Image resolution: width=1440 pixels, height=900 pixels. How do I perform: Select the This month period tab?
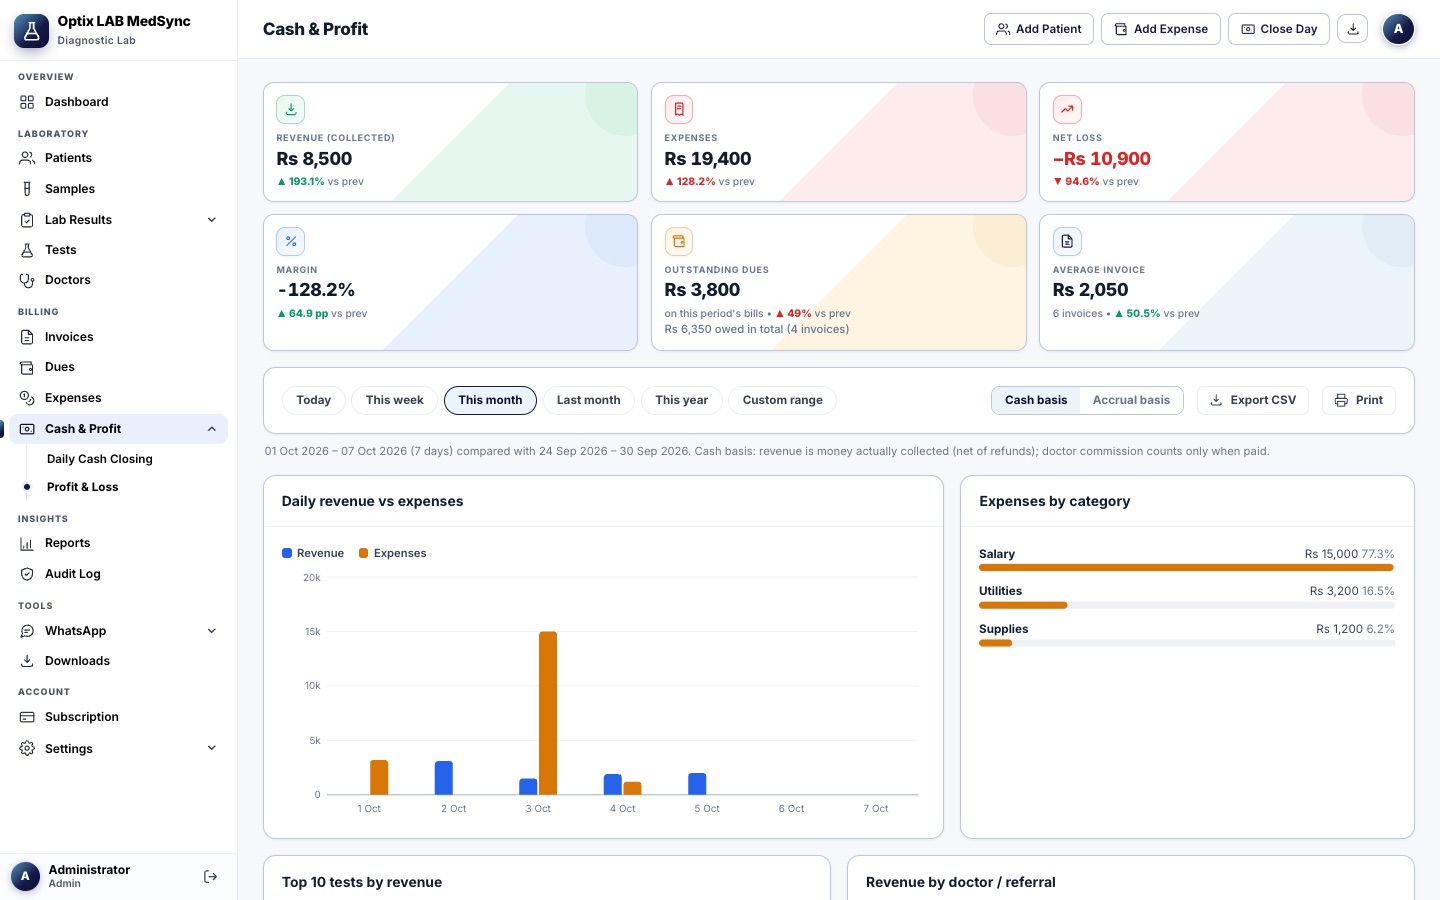[x=490, y=400]
